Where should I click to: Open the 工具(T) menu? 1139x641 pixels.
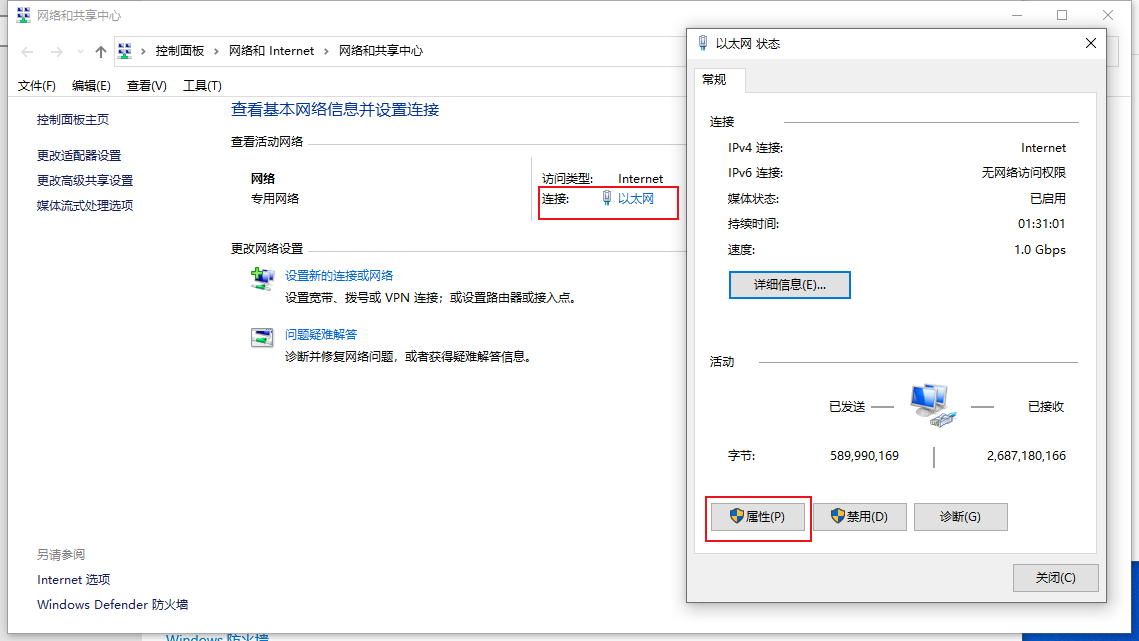202,86
